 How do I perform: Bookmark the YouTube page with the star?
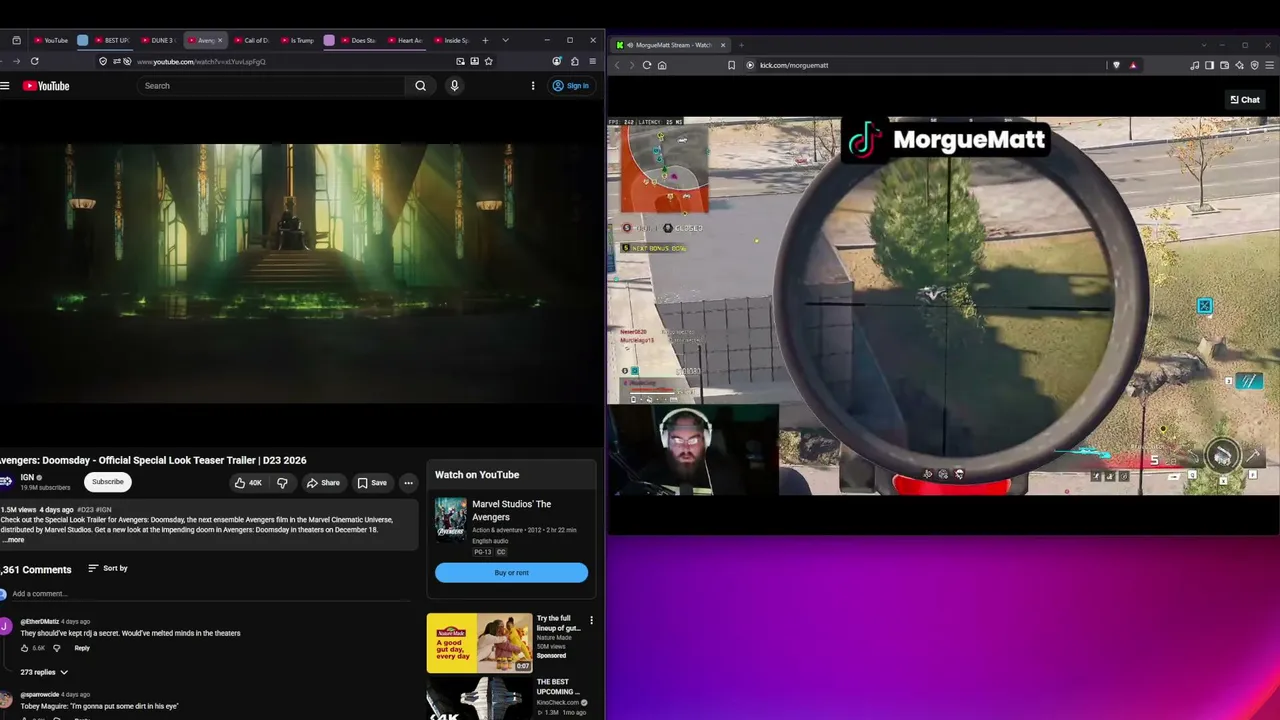click(488, 61)
